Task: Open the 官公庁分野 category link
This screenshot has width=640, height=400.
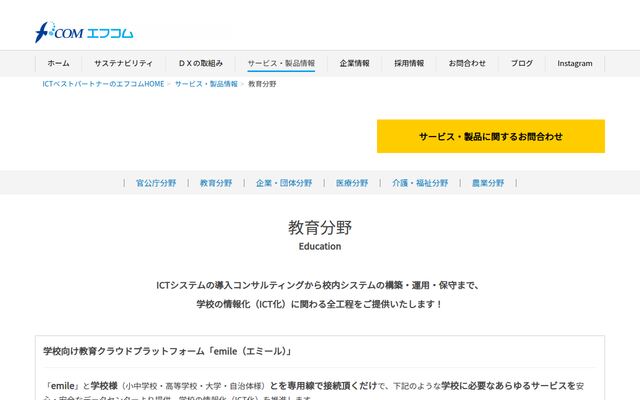Action: [x=156, y=183]
